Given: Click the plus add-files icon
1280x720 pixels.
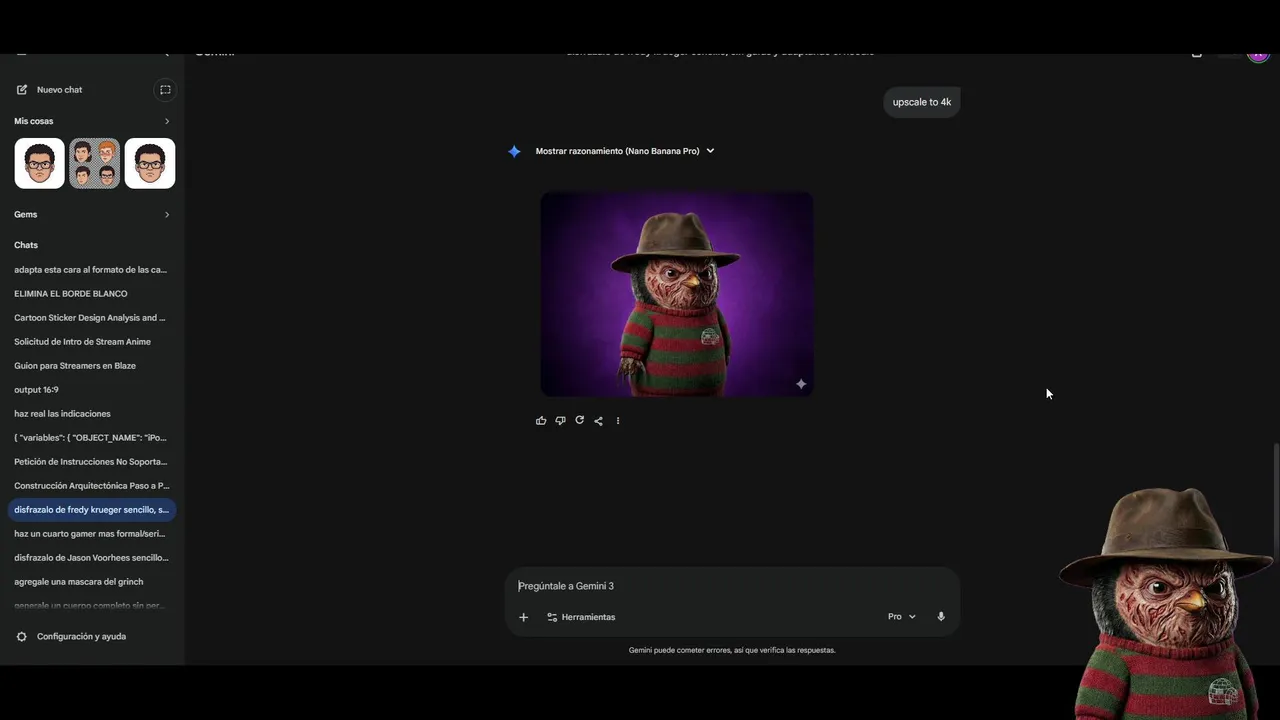Looking at the screenshot, I should [x=523, y=617].
